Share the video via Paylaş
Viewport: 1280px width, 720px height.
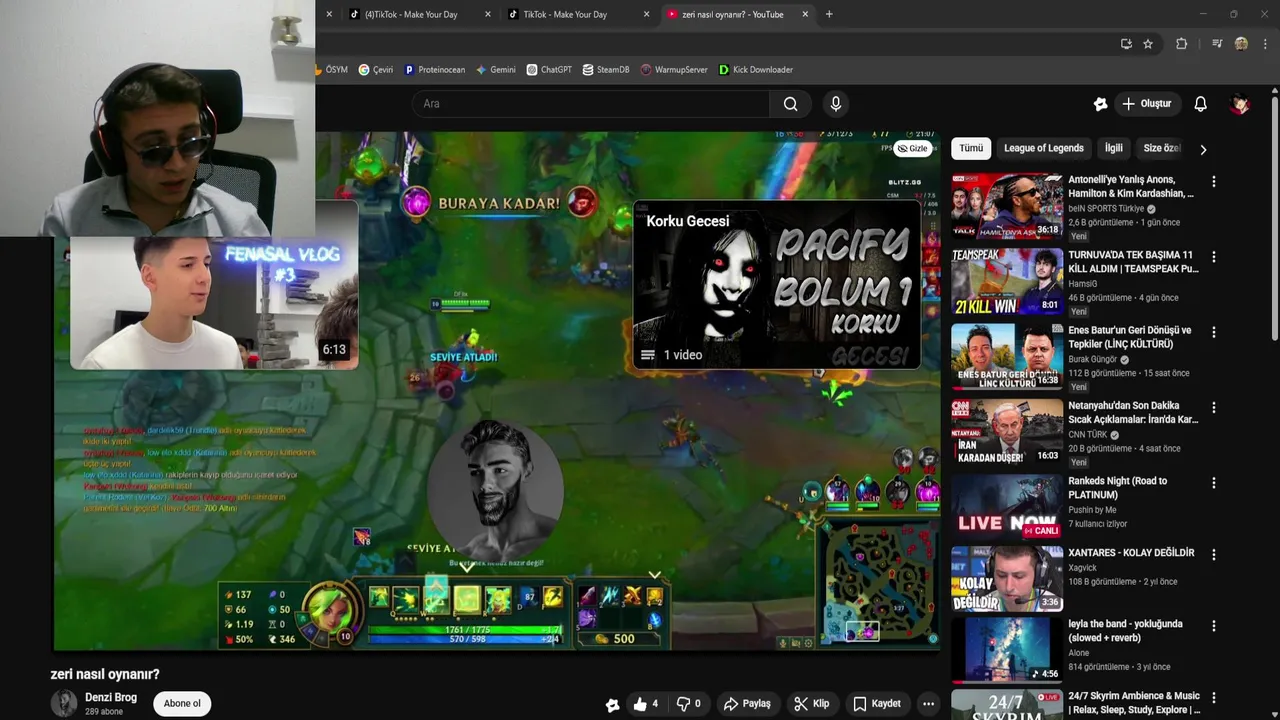point(747,704)
